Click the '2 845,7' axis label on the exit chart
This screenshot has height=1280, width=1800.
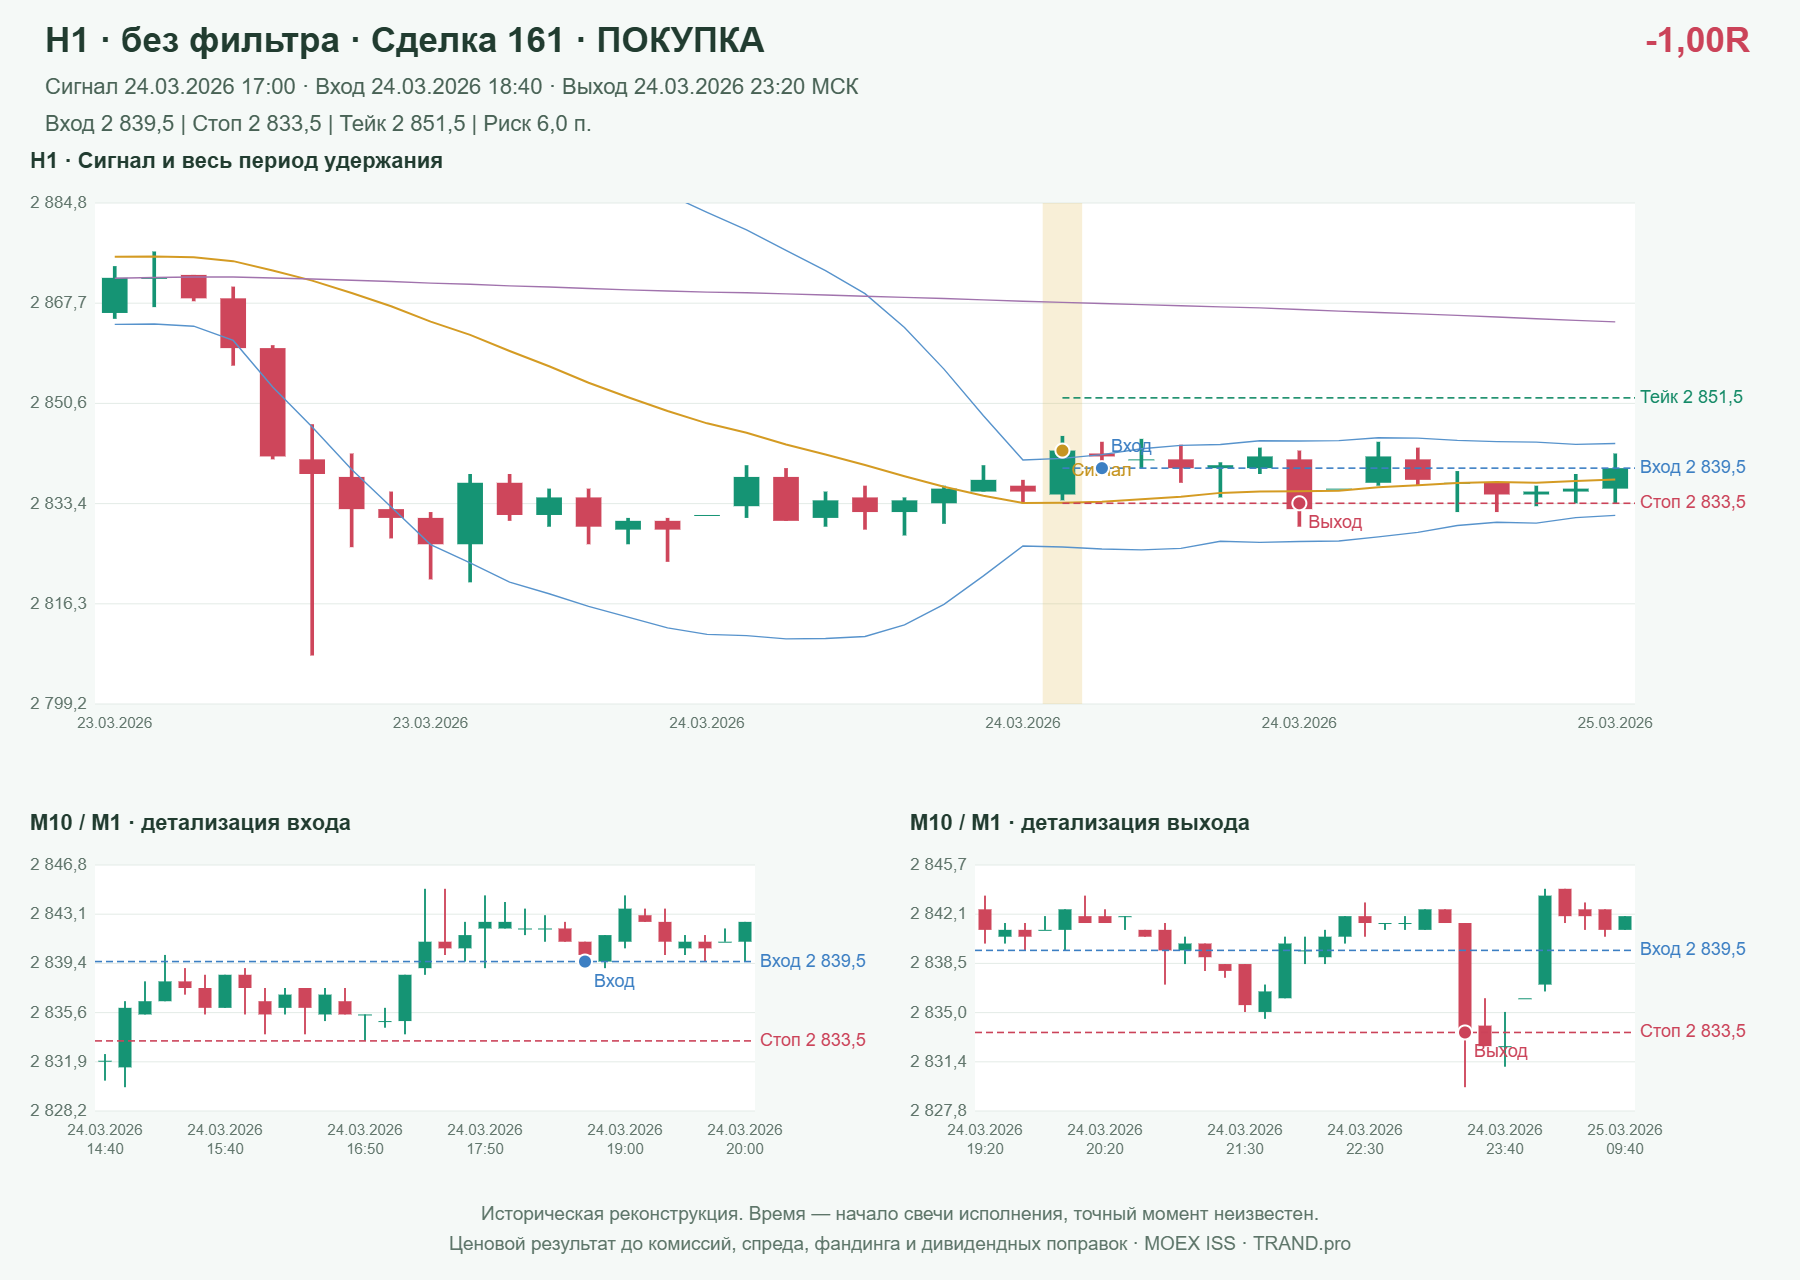[x=938, y=865]
